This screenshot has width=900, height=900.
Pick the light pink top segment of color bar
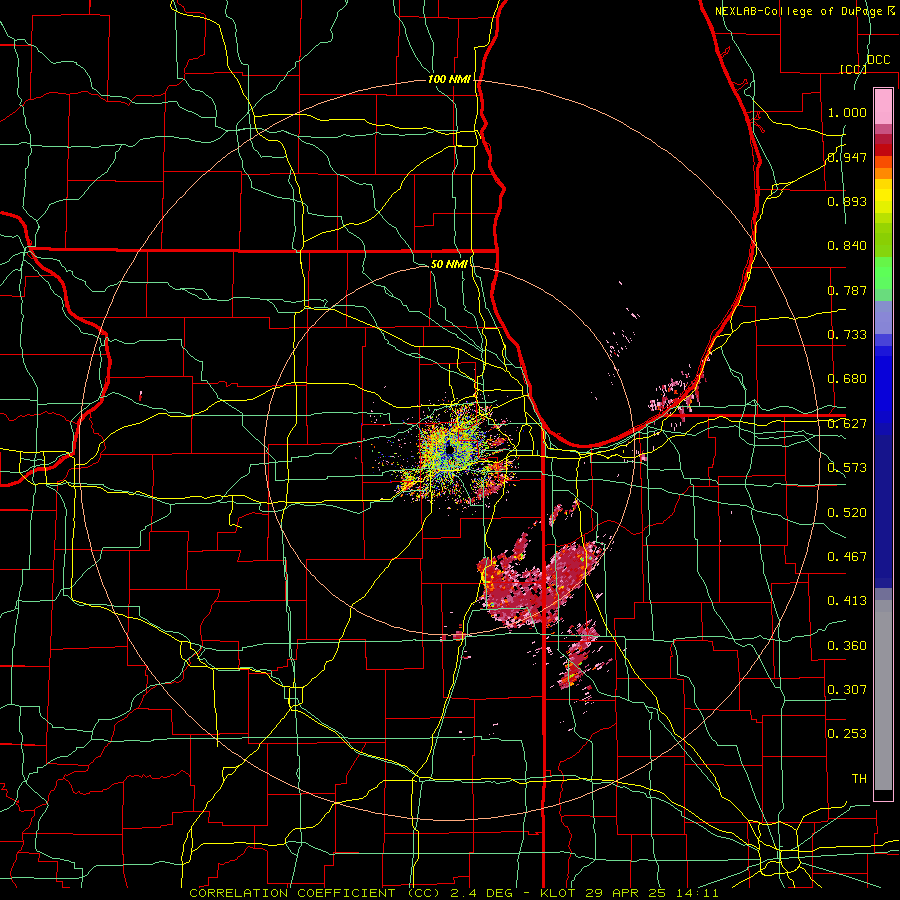pos(883,106)
